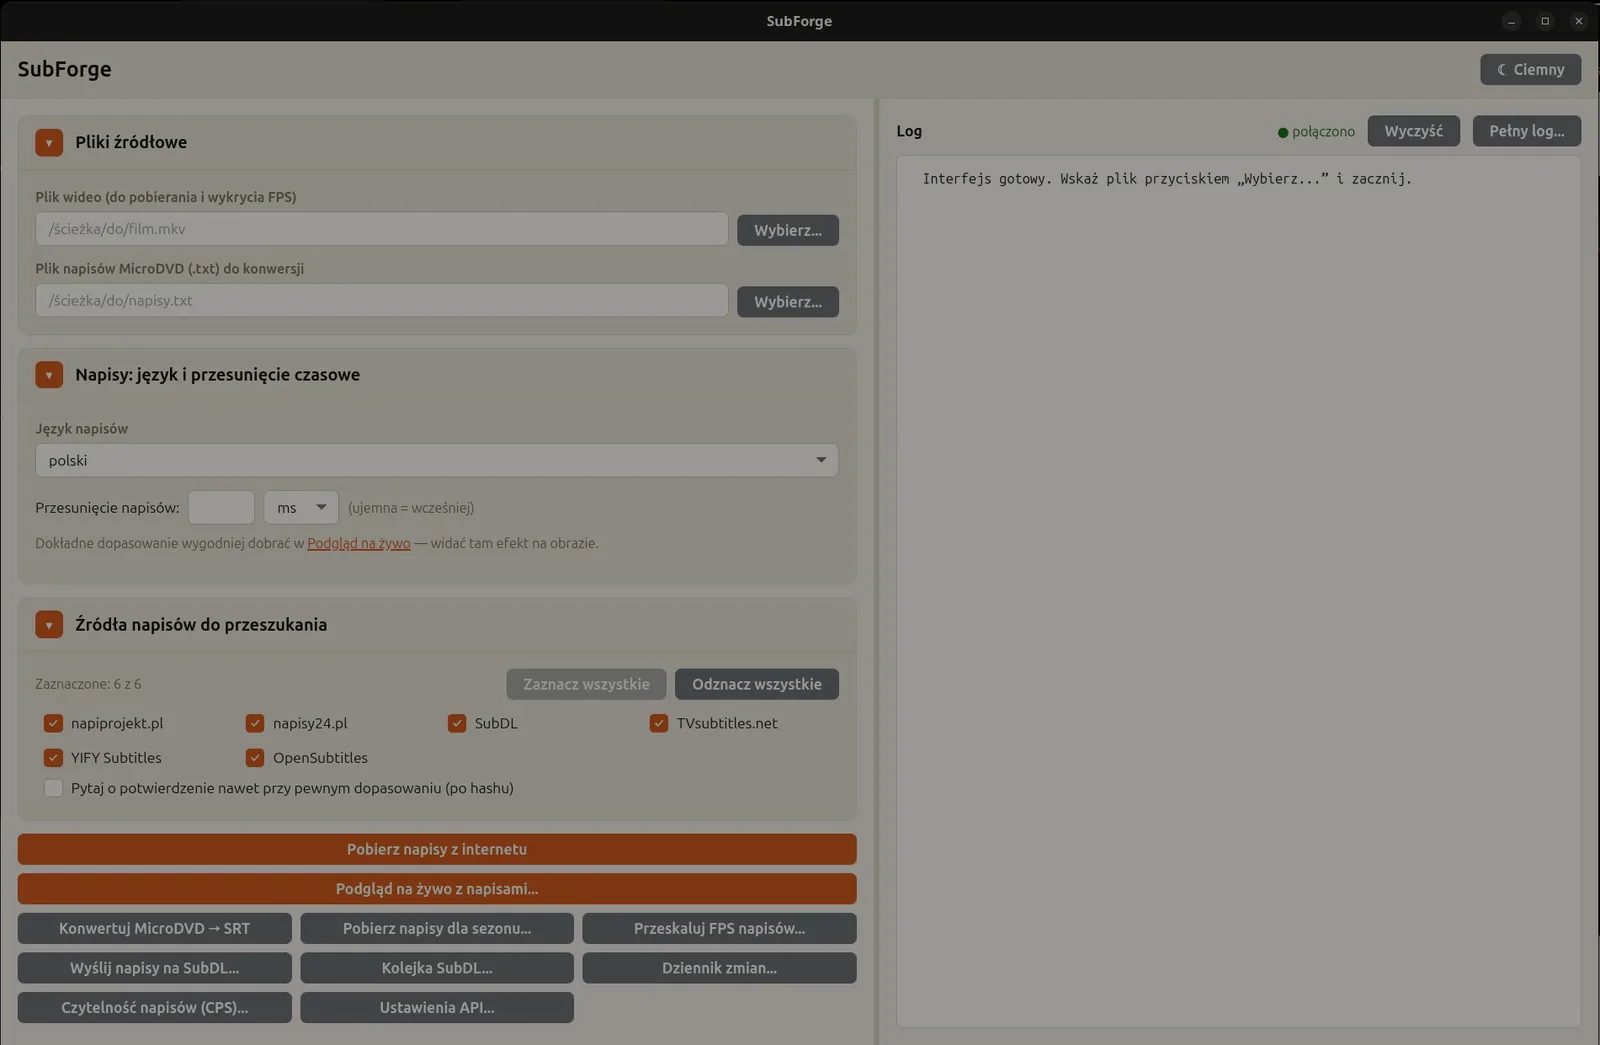Click Zaznacz wszystkie button

coord(586,684)
